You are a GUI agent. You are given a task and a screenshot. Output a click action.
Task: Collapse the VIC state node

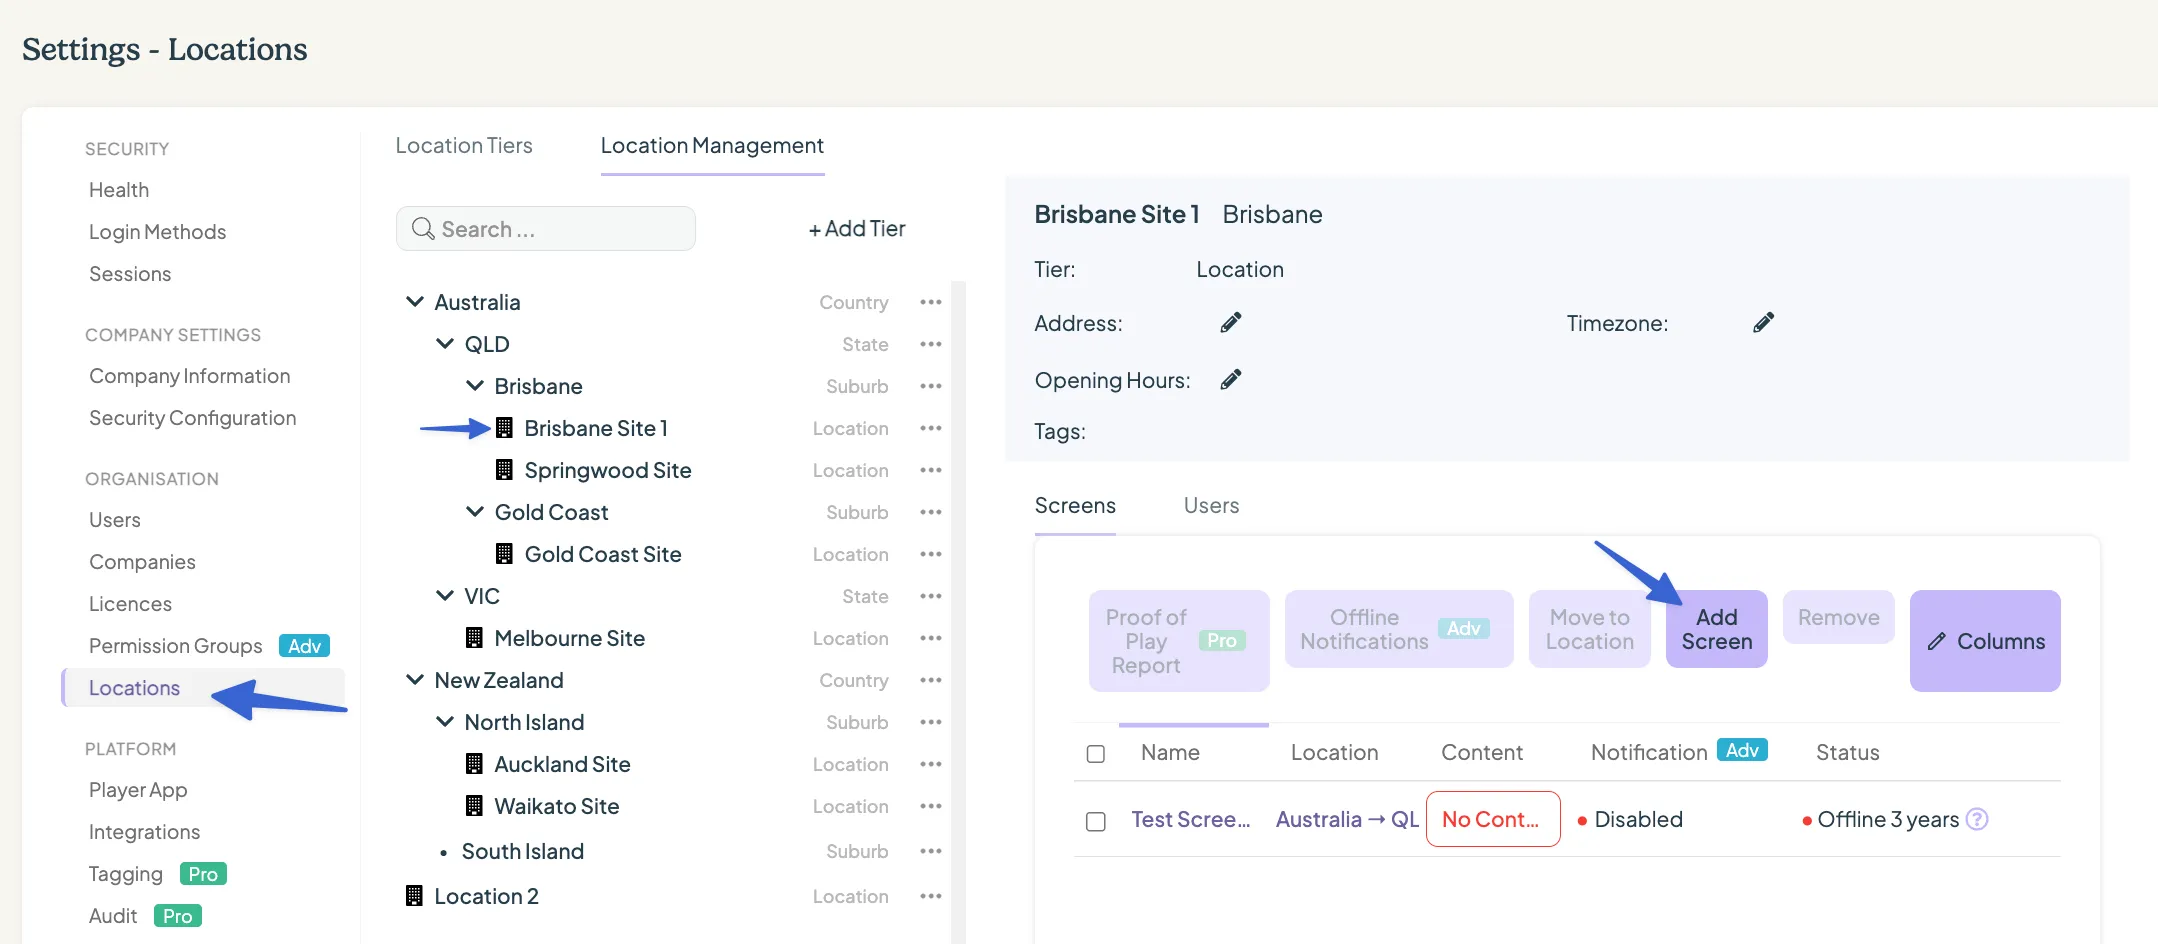(445, 596)
